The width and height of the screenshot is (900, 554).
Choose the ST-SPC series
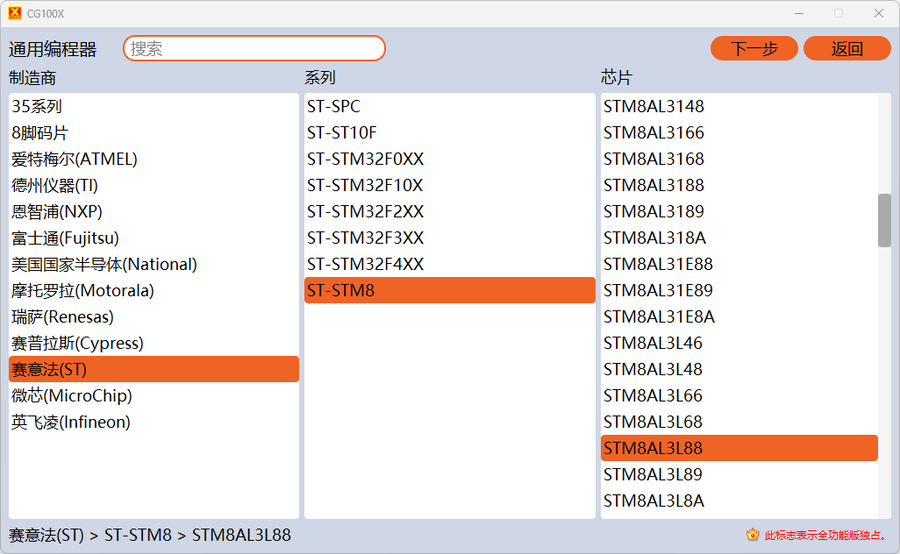tap(334, 106)
